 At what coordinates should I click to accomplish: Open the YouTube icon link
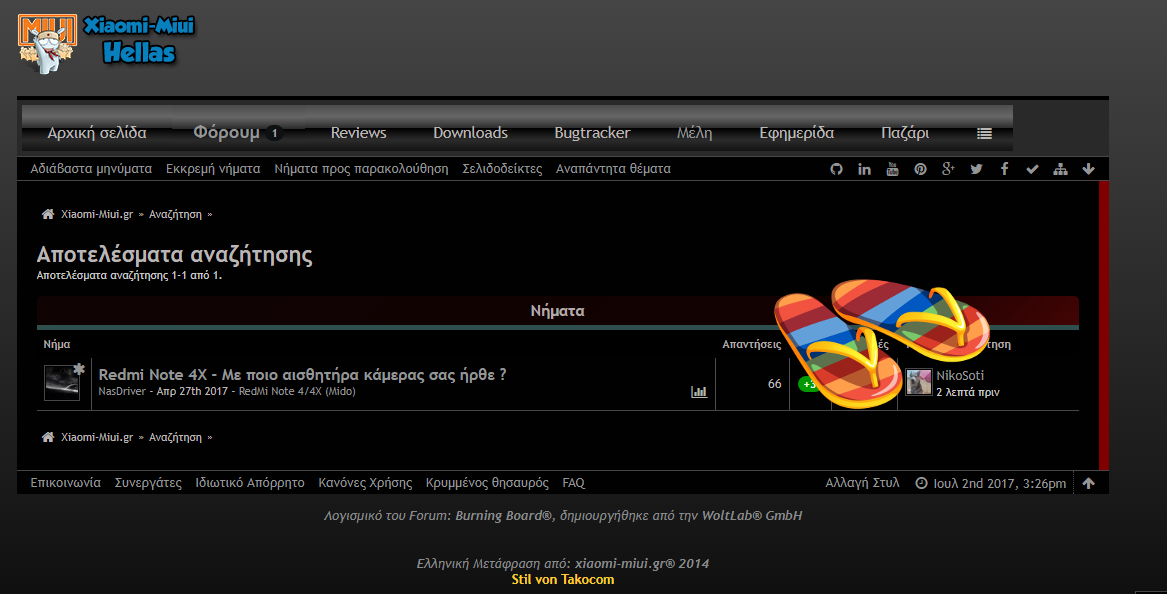pos(892,169)
